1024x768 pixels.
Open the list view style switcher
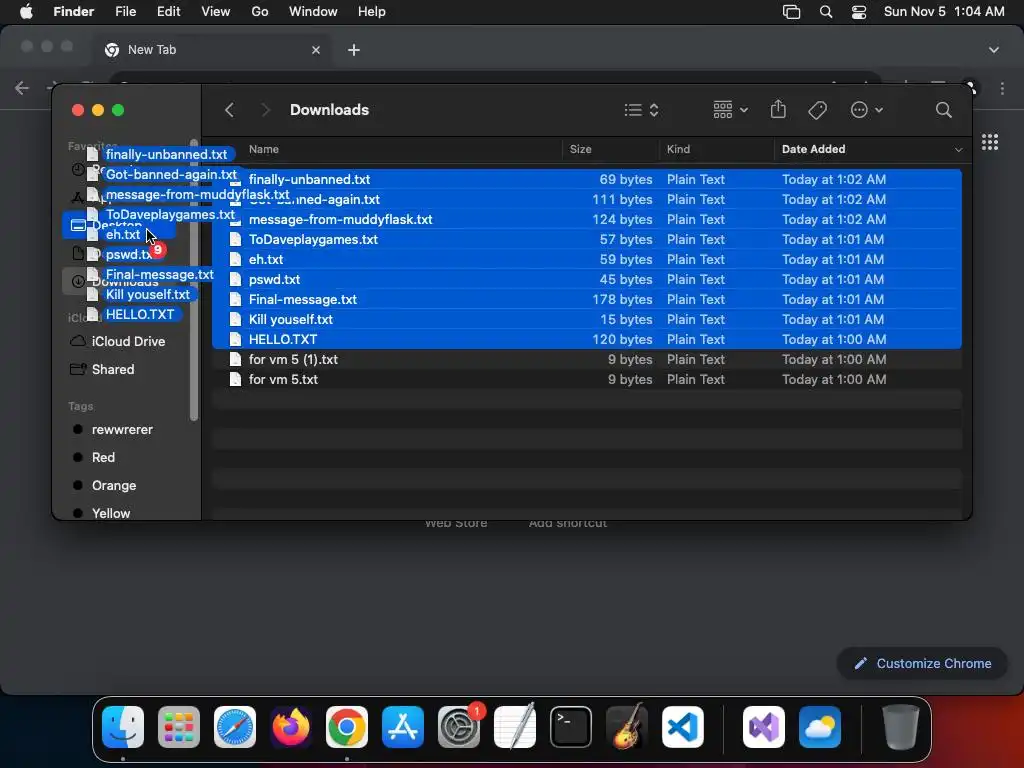(x=641, y=110)
